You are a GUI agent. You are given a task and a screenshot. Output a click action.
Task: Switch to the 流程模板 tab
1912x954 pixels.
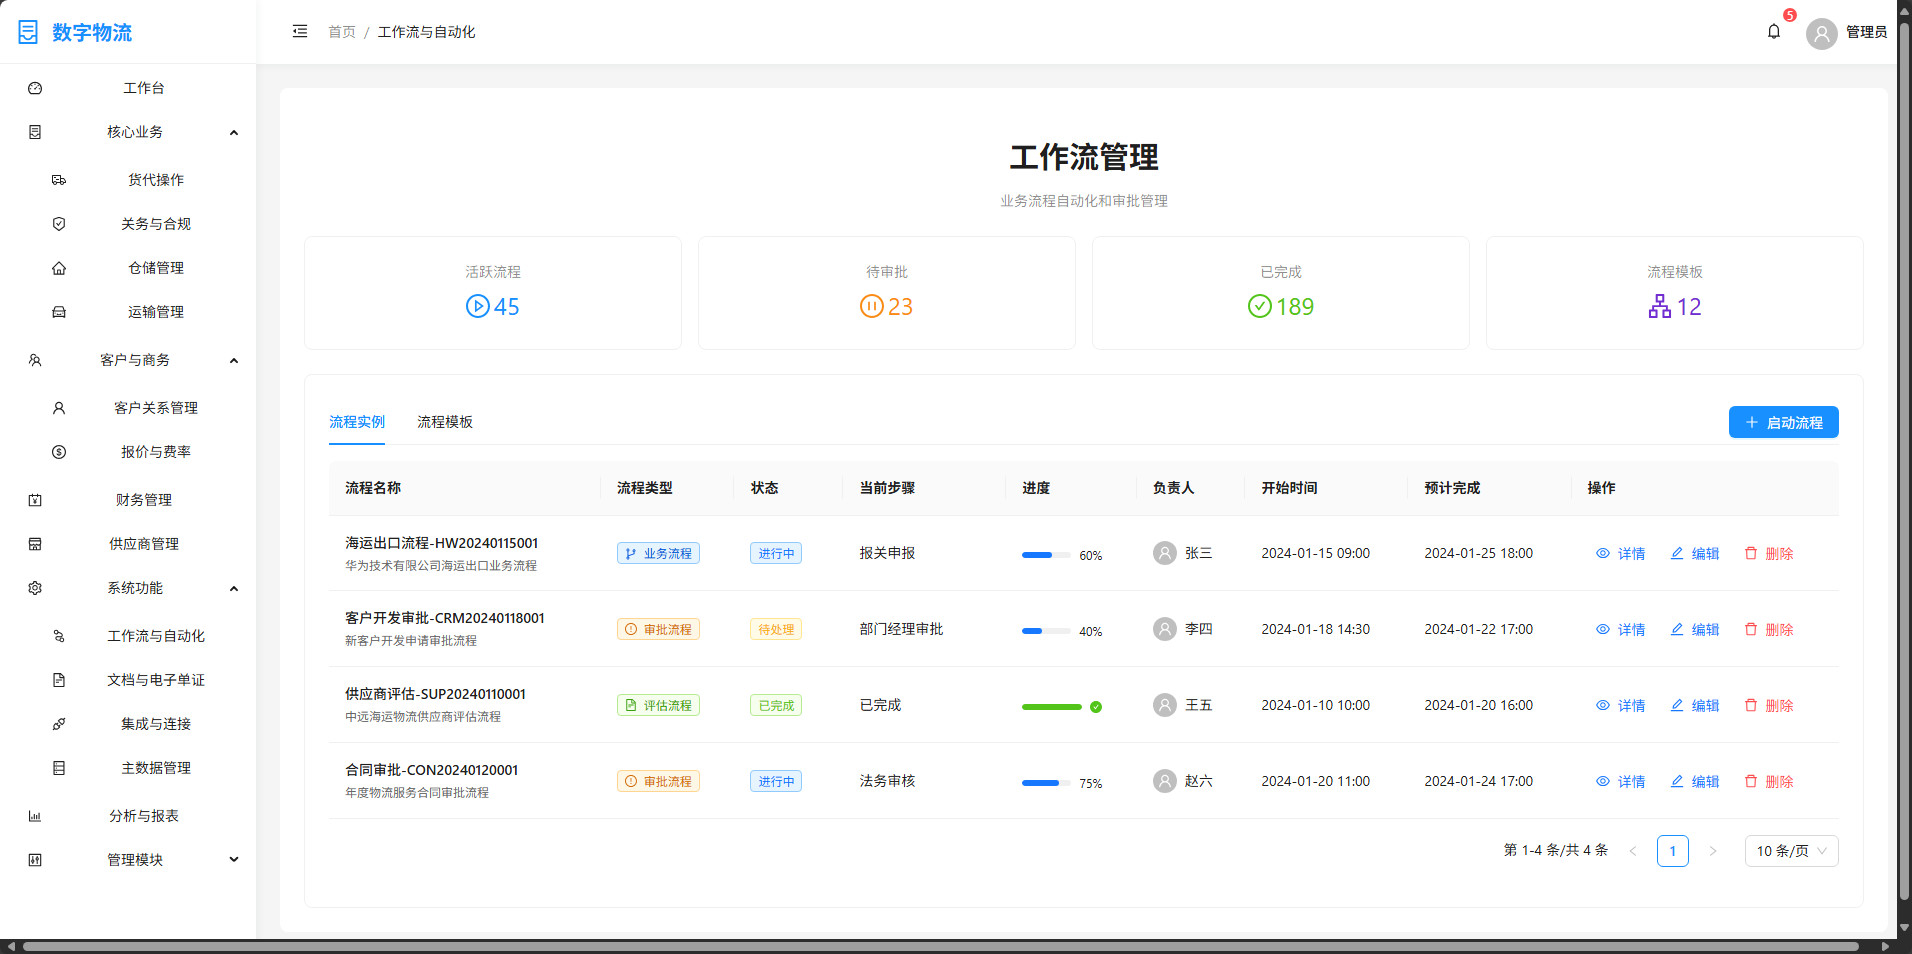coord(445,421)
